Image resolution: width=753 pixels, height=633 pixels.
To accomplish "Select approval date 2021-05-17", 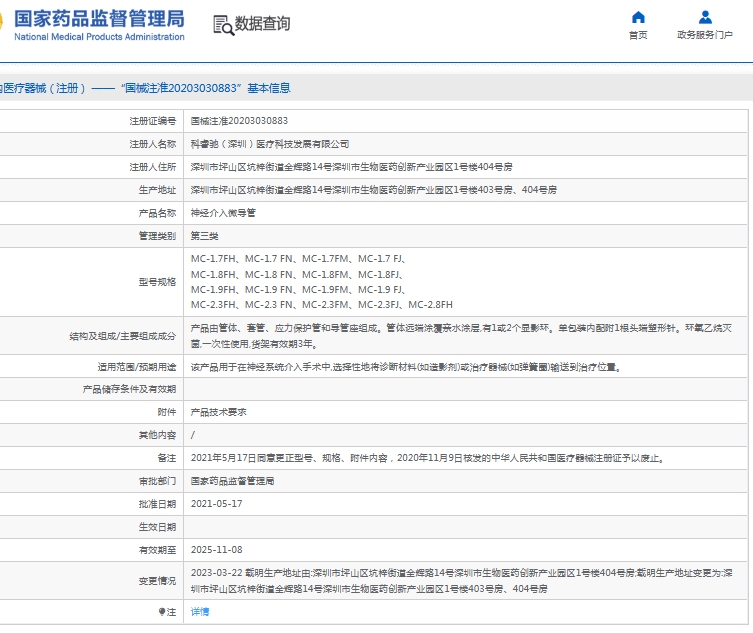I will coord(217,504).
